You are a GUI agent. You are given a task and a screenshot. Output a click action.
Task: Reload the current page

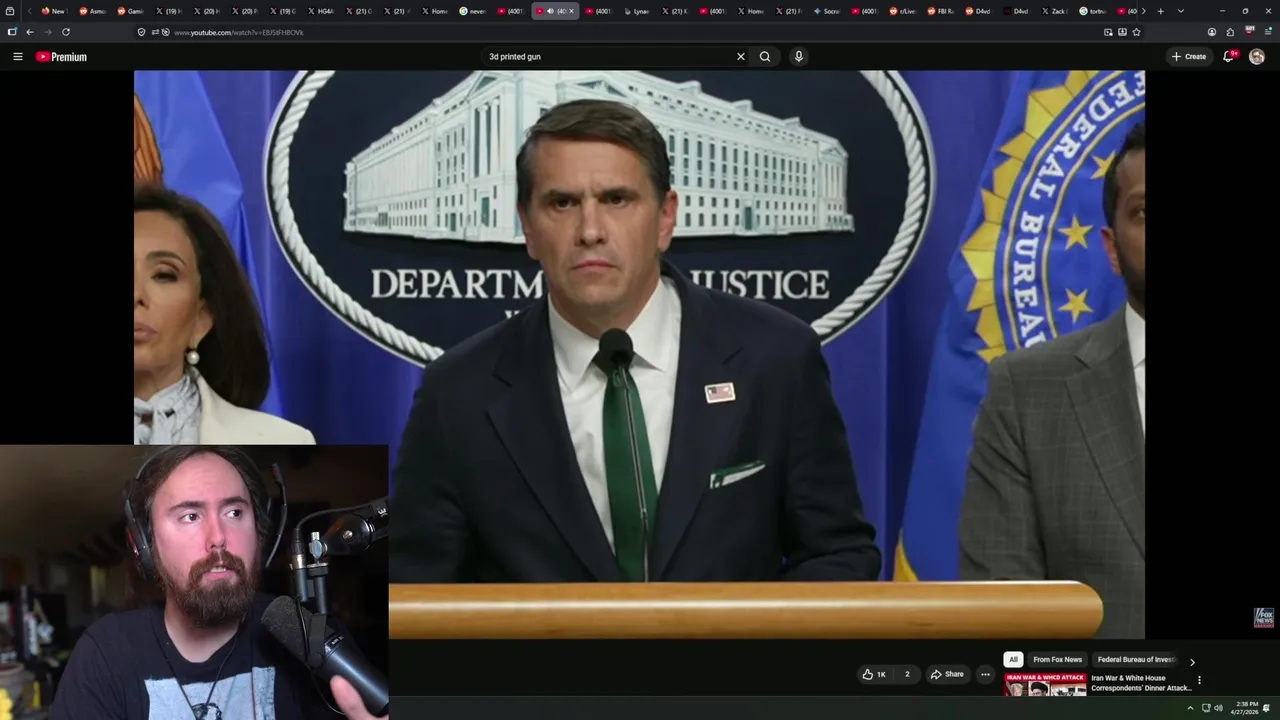[66, 32]
